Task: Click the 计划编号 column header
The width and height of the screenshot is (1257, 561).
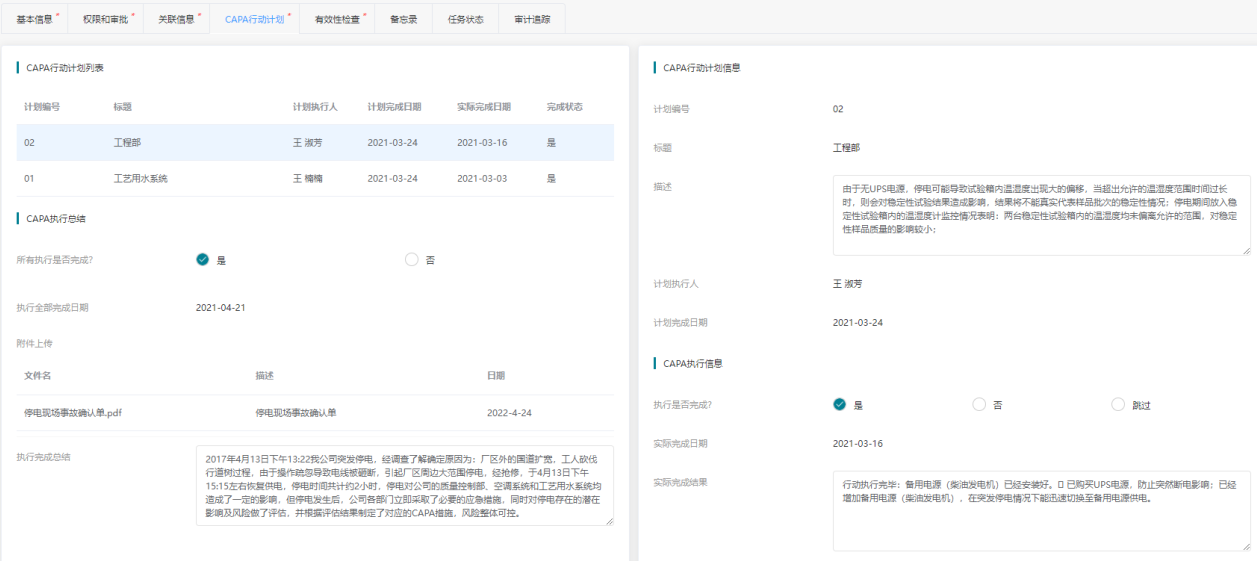Action: [42, 107]
